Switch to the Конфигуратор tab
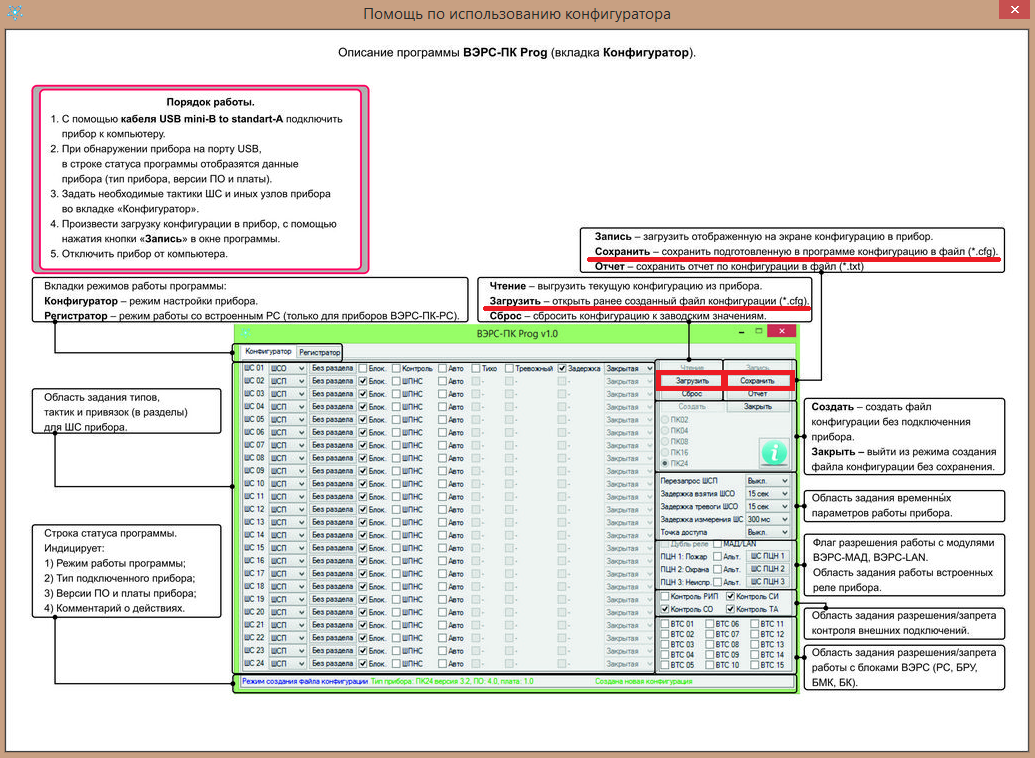Screen dimensions: 1035x758 point(268,351)
